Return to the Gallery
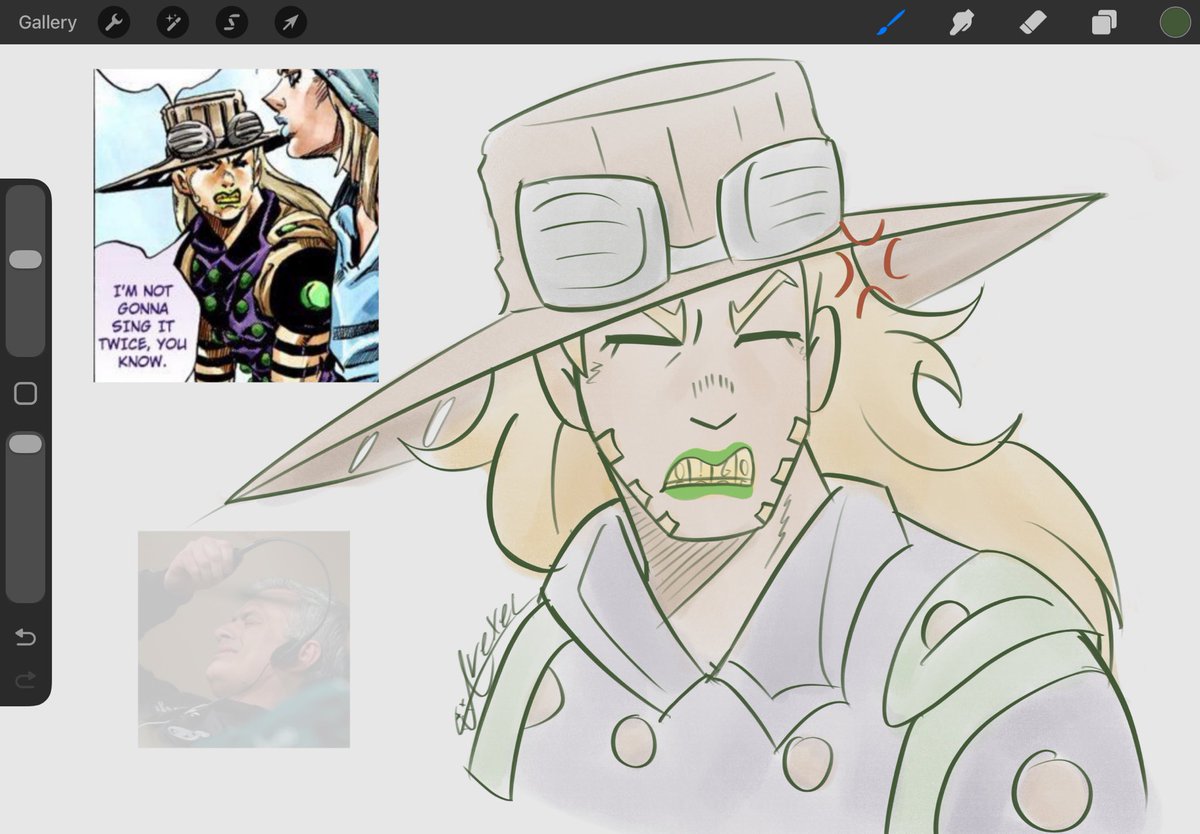This screenshot has width=1200, height=834. 47,22
